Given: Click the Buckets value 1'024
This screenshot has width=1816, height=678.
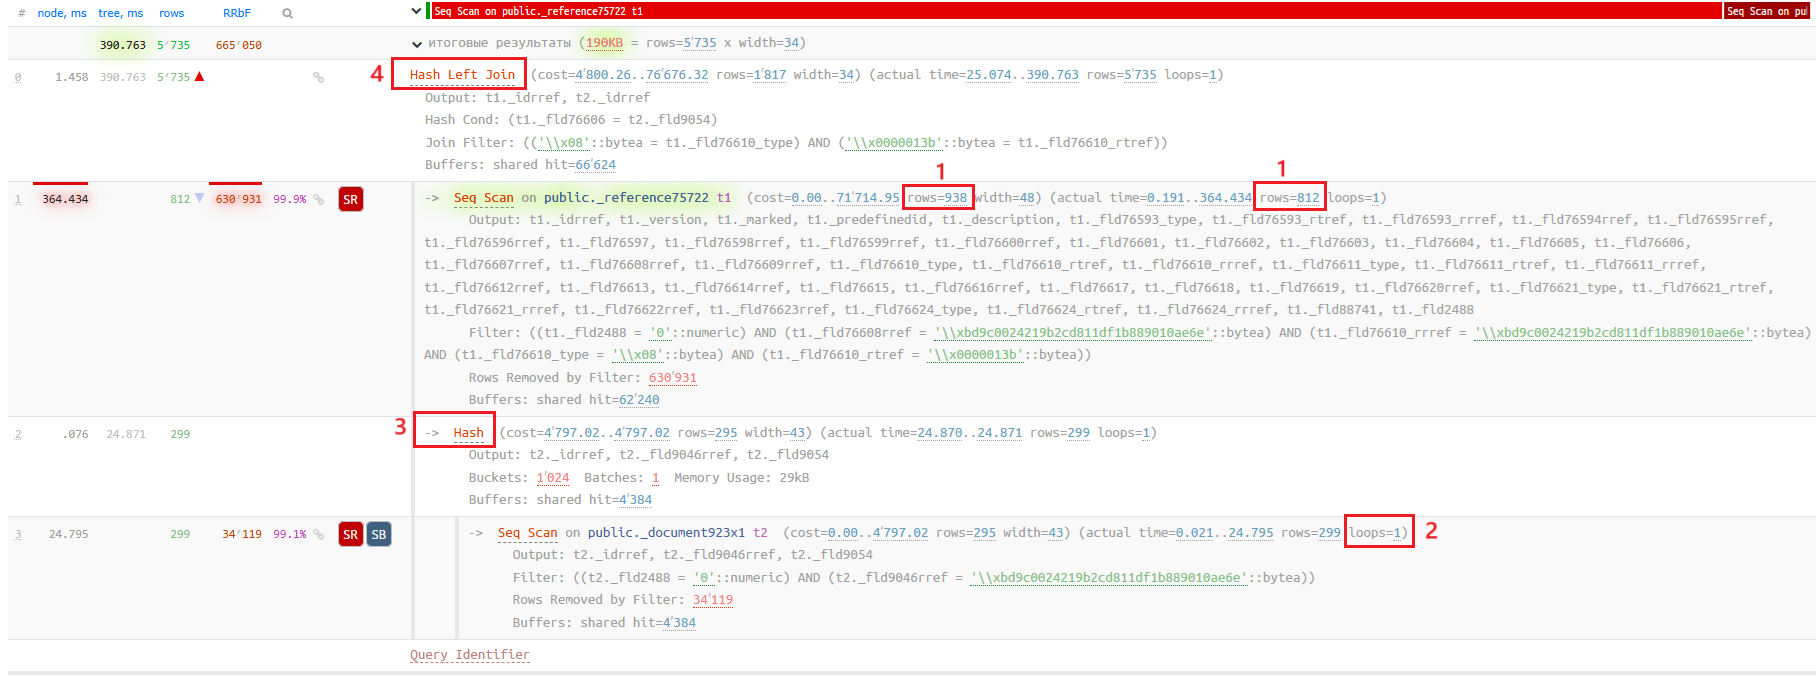Looking at the screenshot, I should [x=553, y=478].
